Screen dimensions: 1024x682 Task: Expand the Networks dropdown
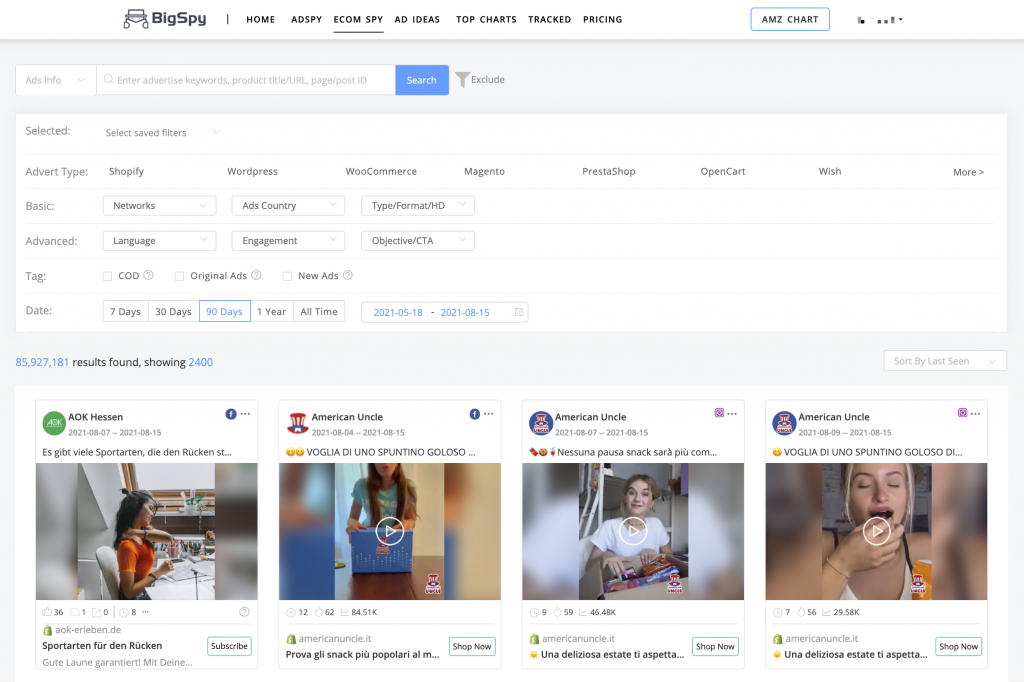tap(159, 206)
